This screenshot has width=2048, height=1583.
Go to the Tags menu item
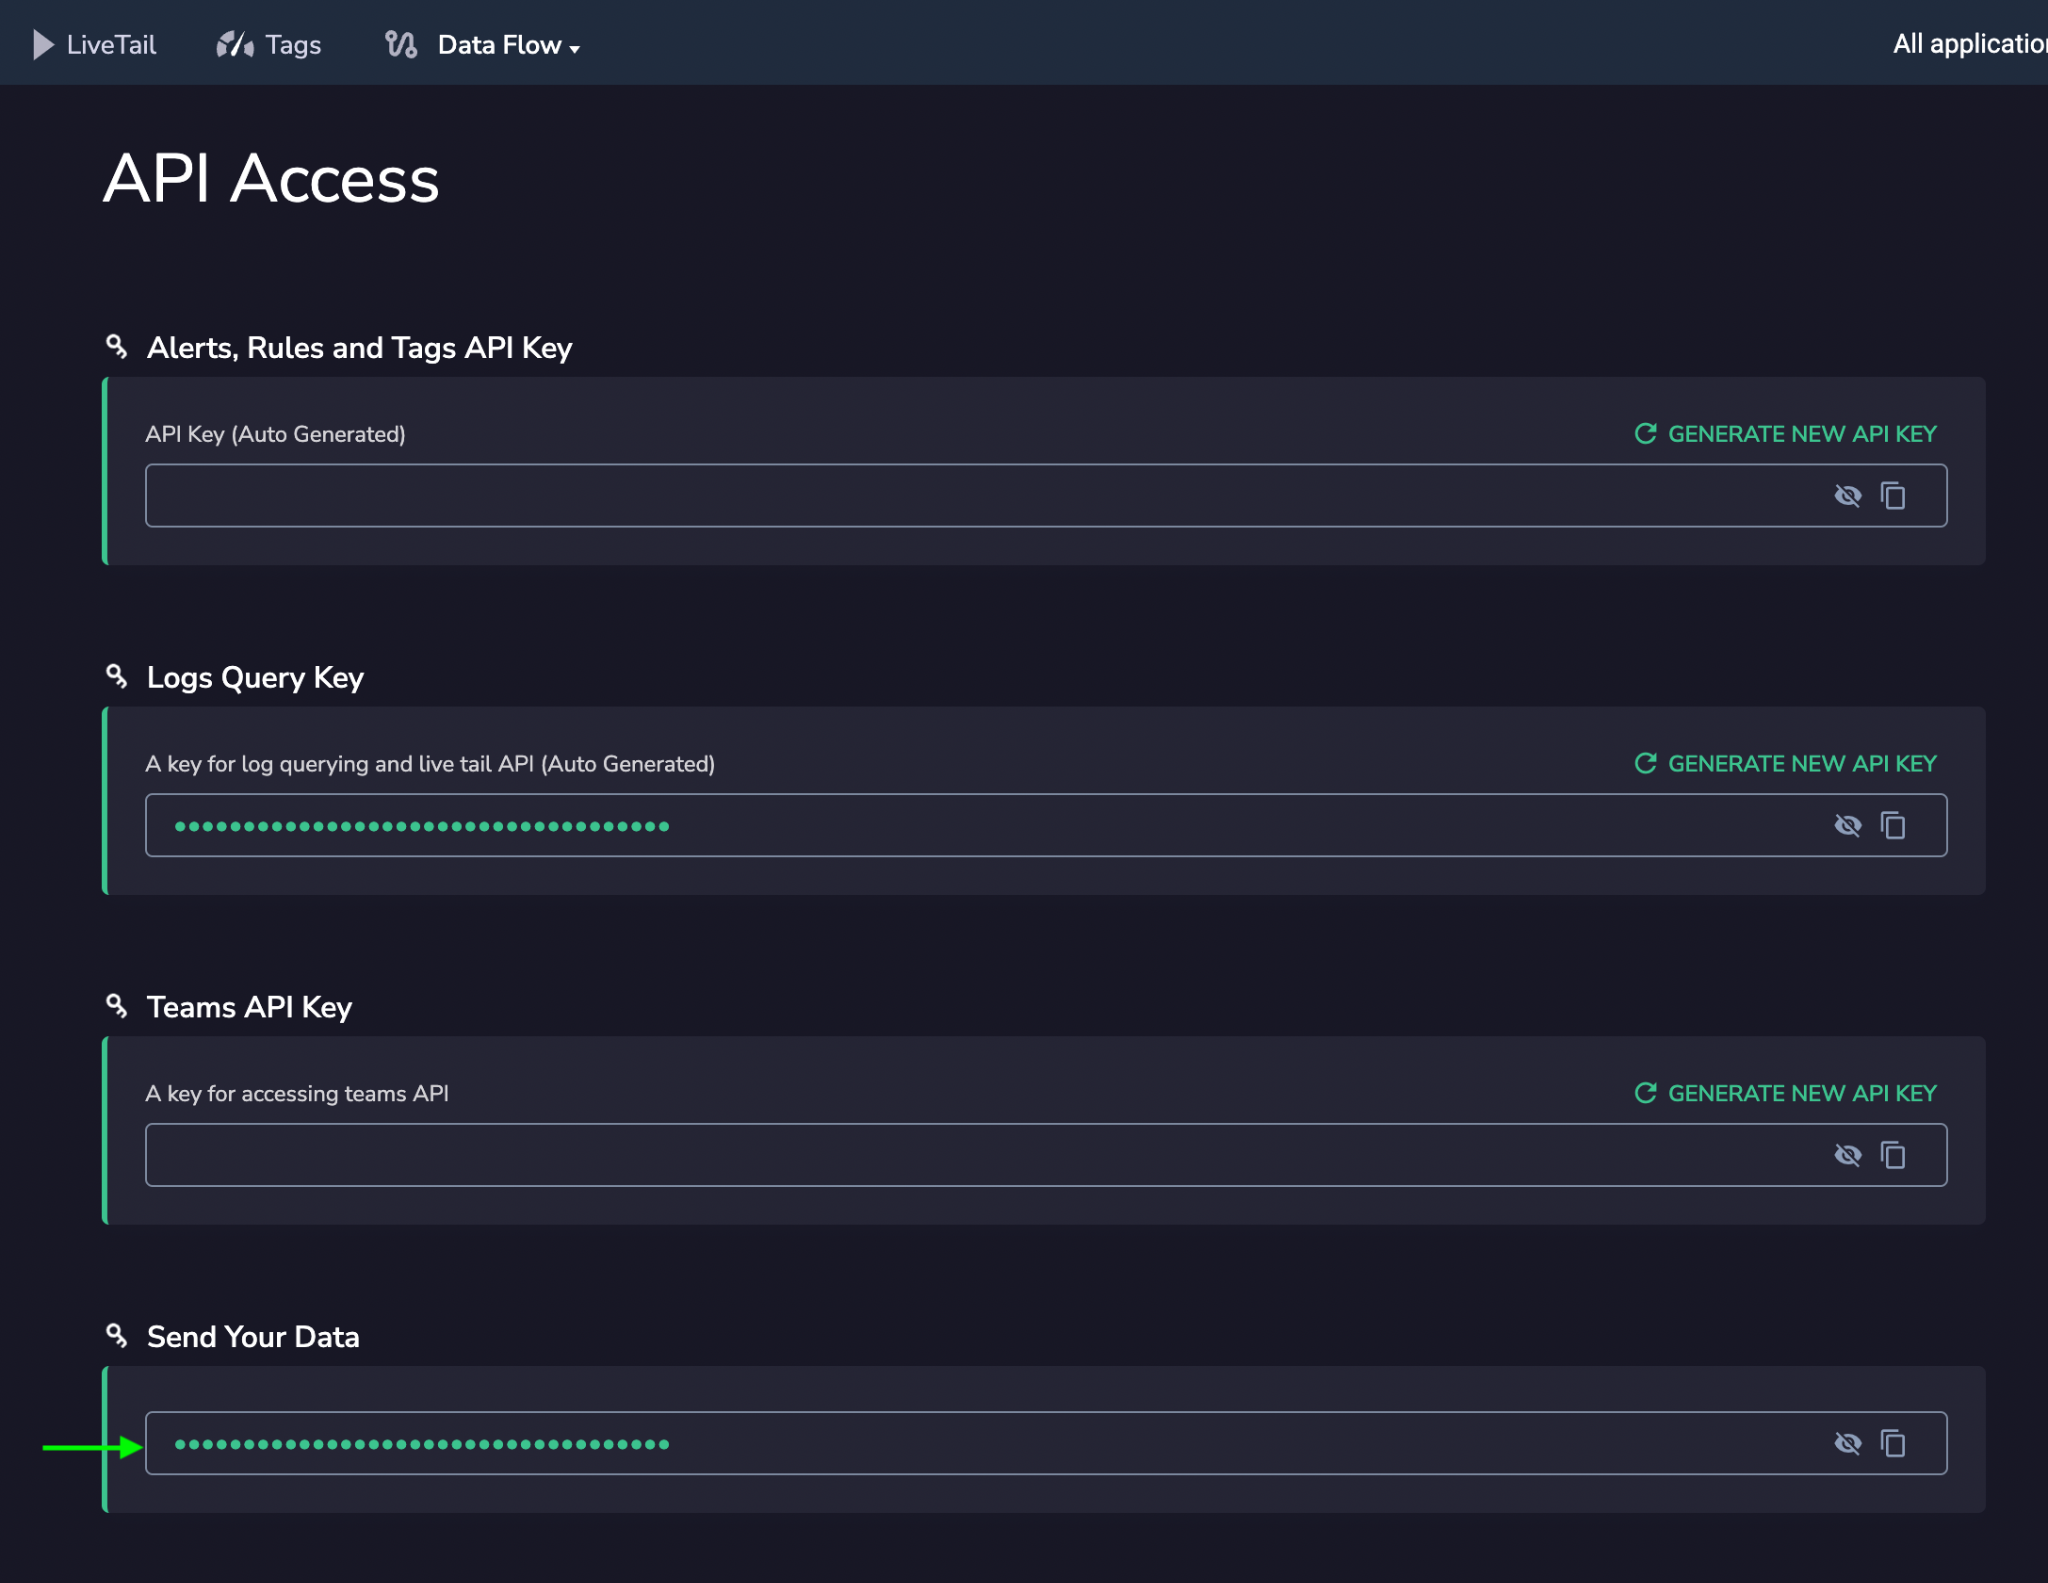[293, 45]
